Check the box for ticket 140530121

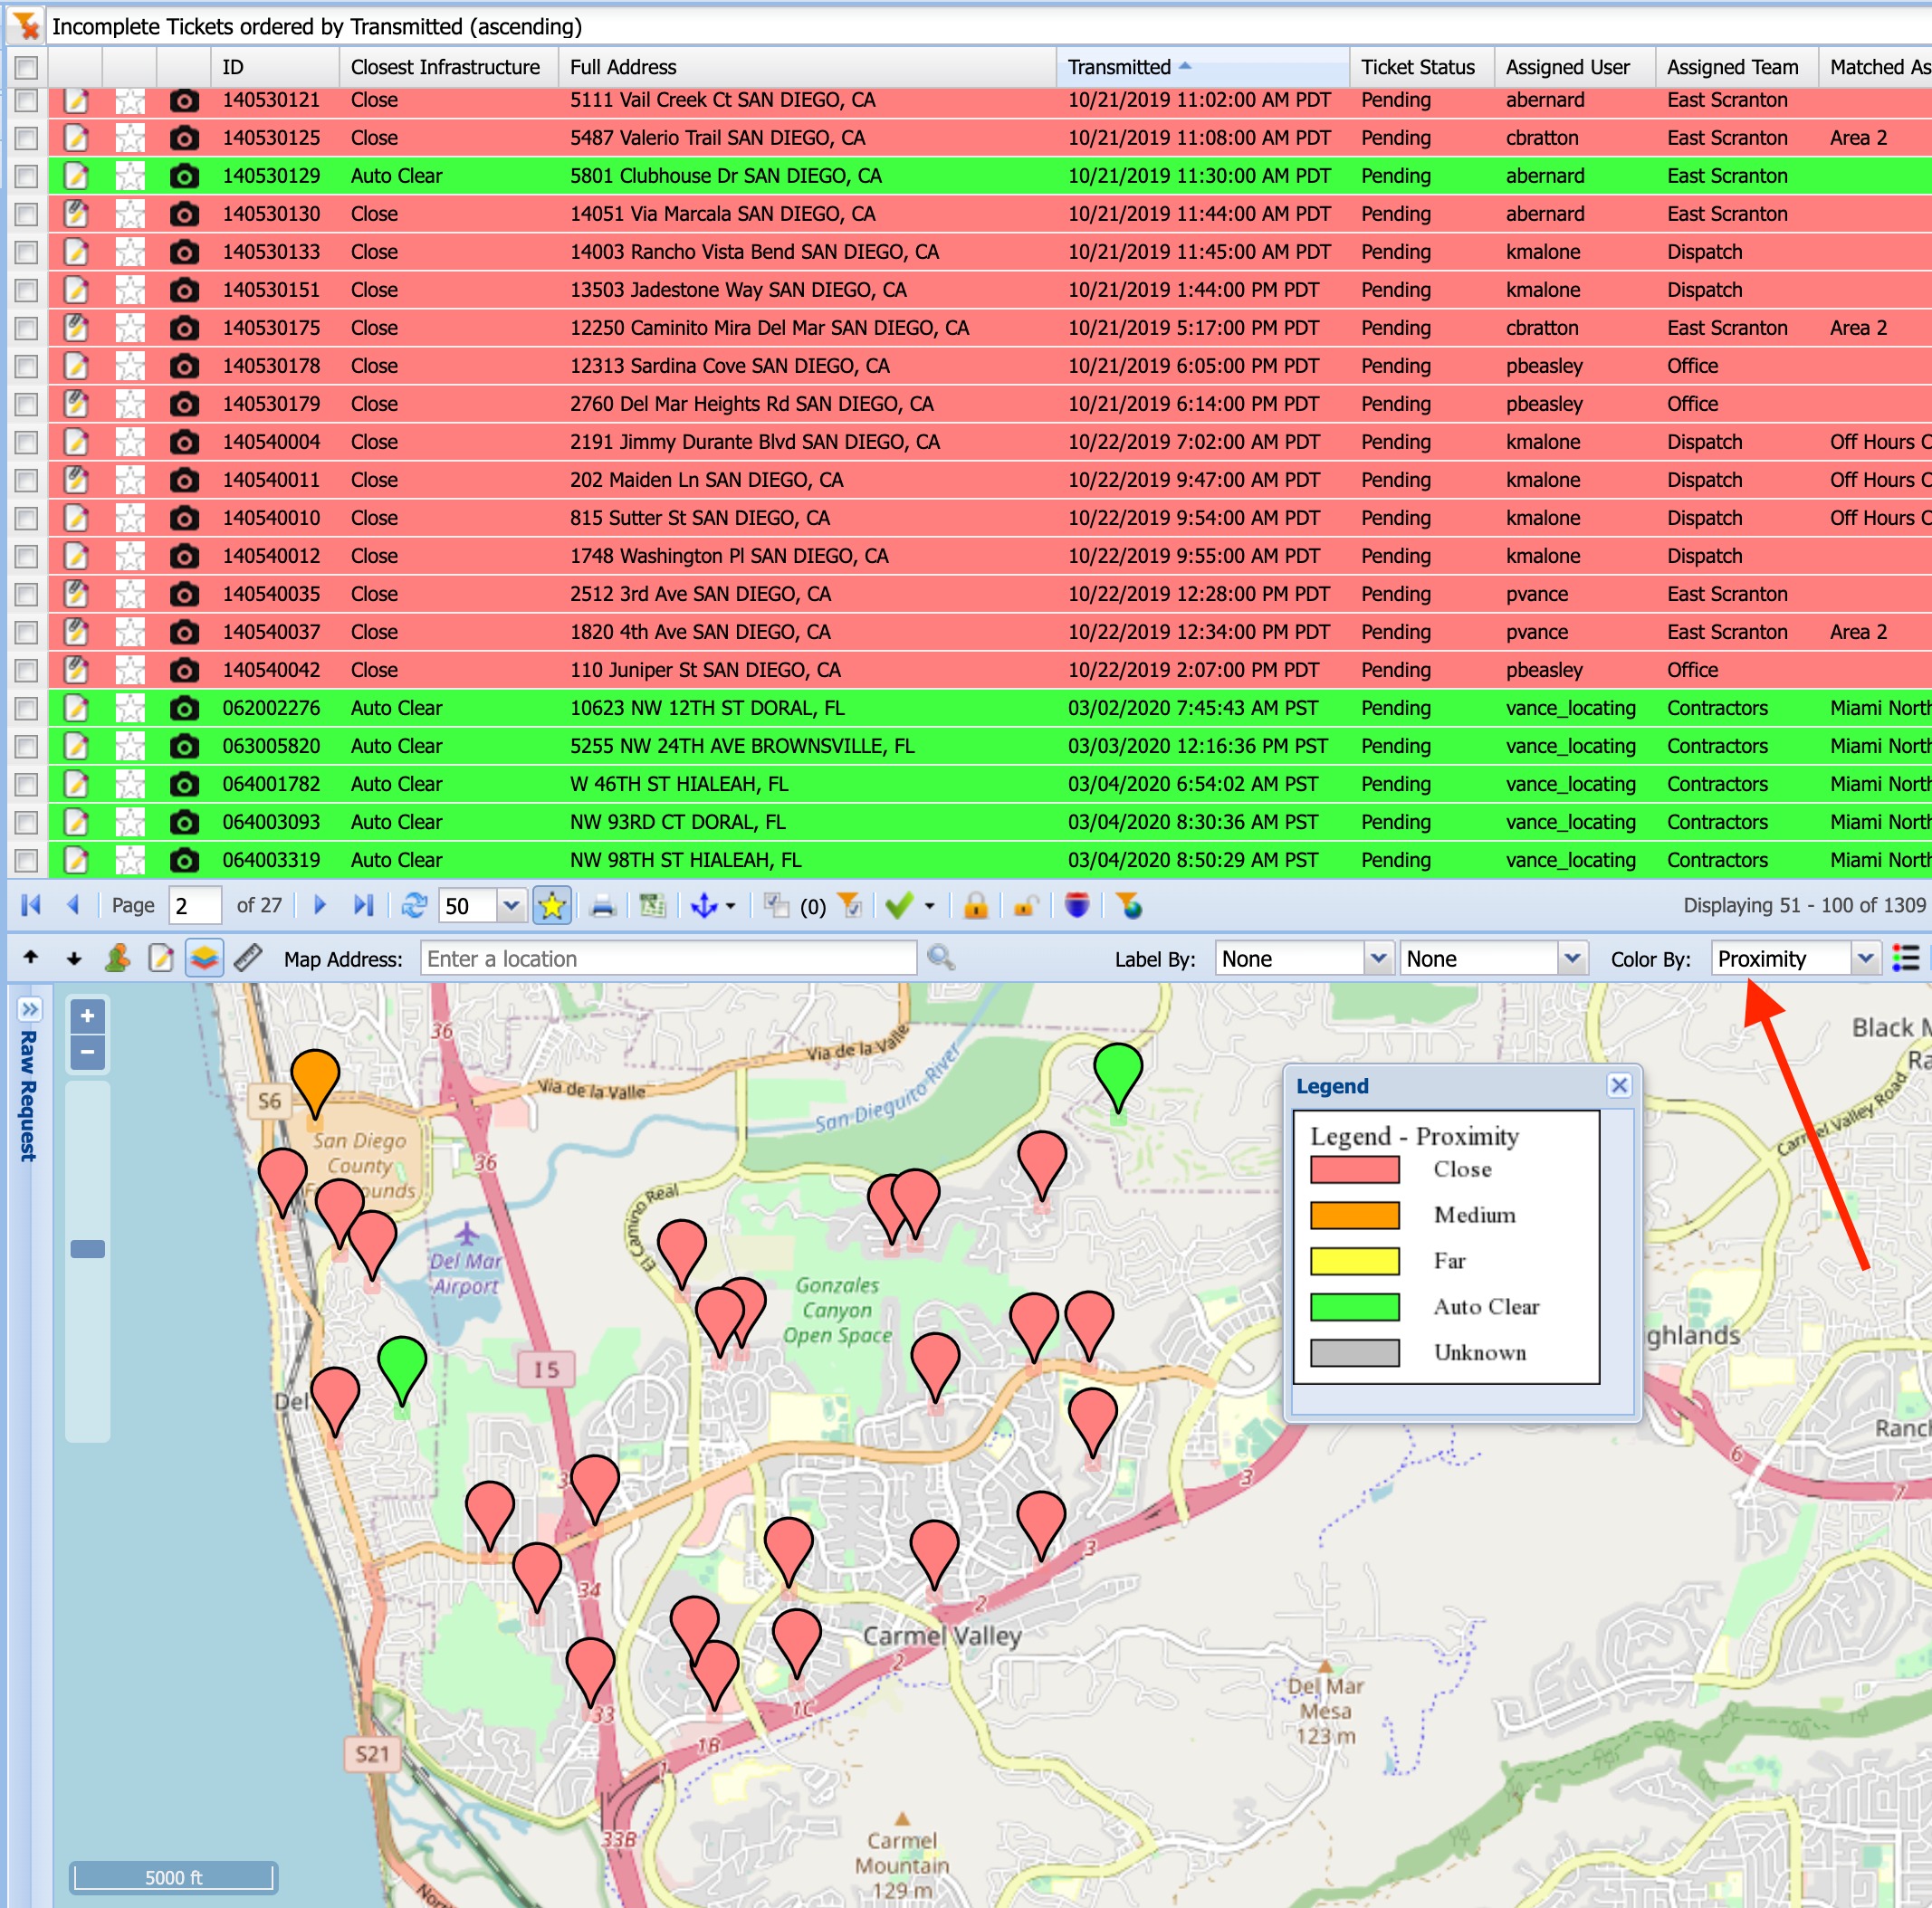tap(27, 100)
